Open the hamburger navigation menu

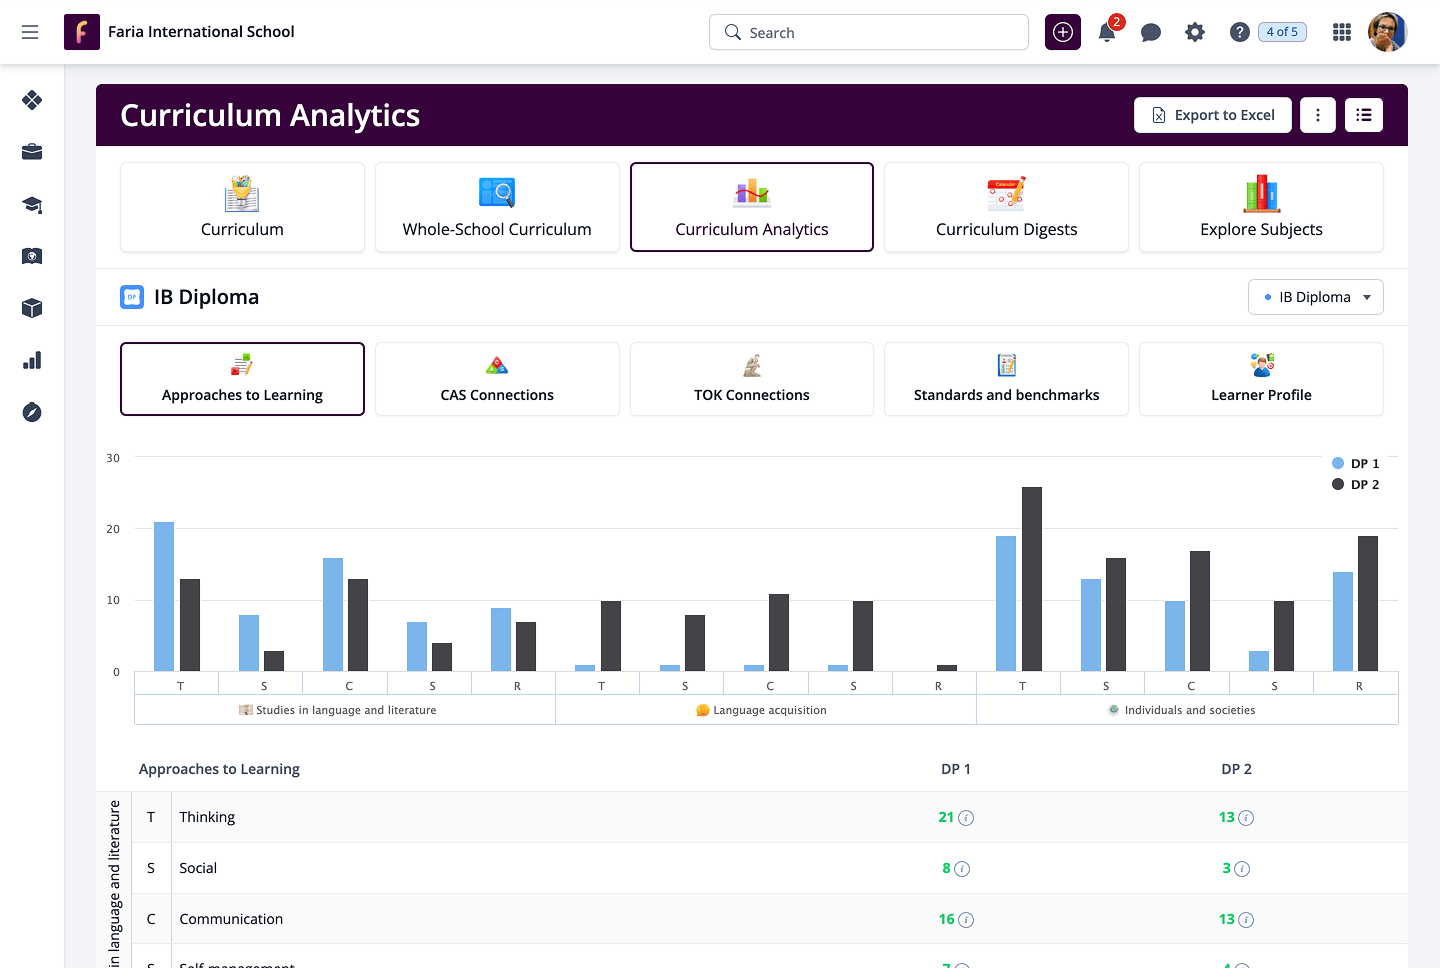30,32
